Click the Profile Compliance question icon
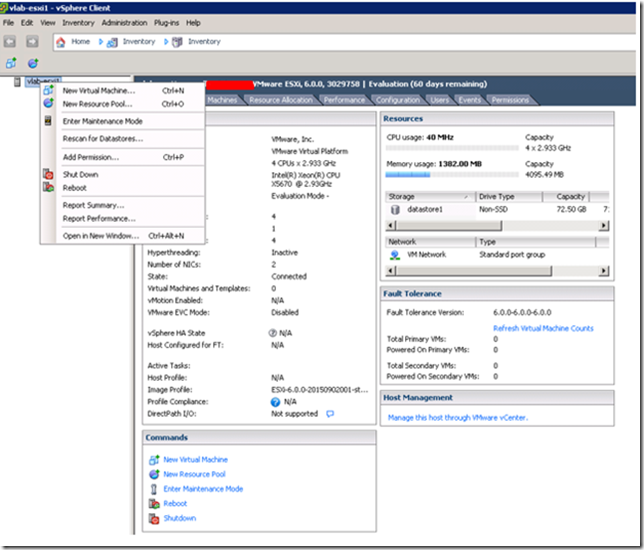Screen dimensions: 644x550 (x=275, y=402)
